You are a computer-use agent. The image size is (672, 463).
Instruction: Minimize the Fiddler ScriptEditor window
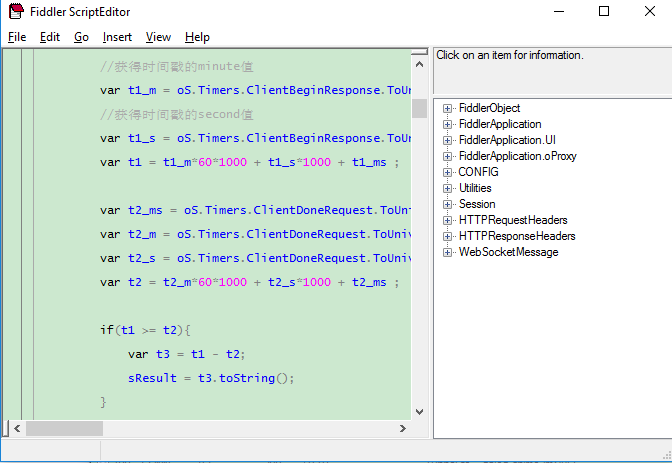click(559, 12)
